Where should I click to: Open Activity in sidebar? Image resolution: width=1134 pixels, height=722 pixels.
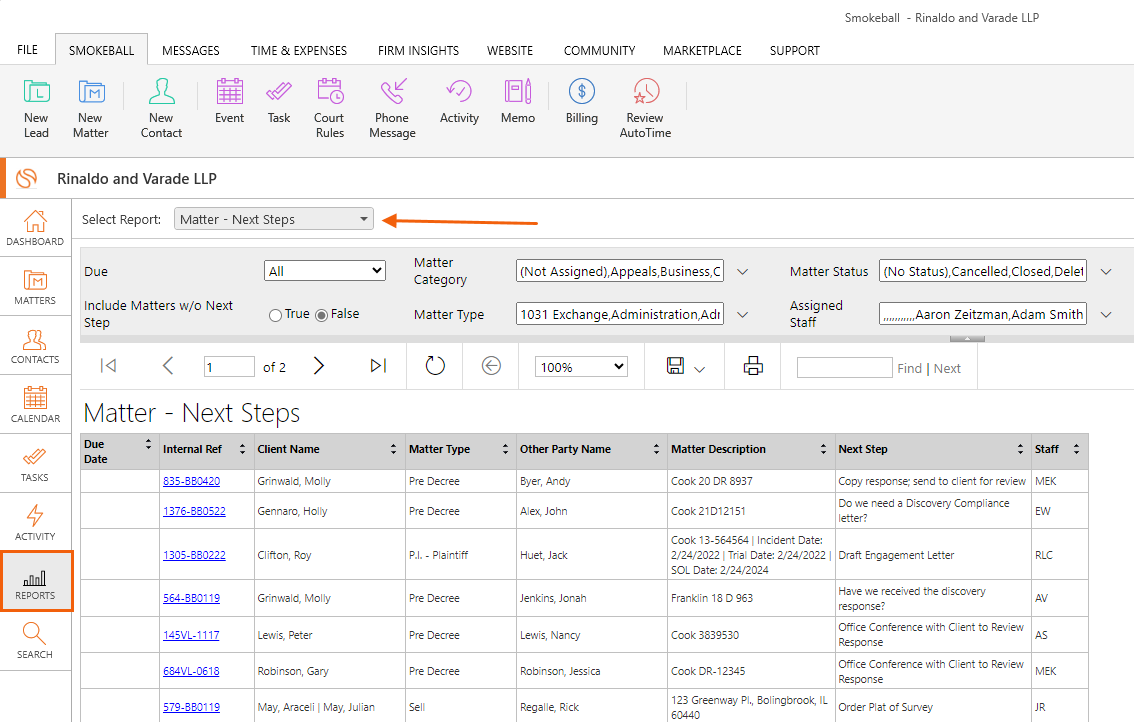tap(35, 523)
